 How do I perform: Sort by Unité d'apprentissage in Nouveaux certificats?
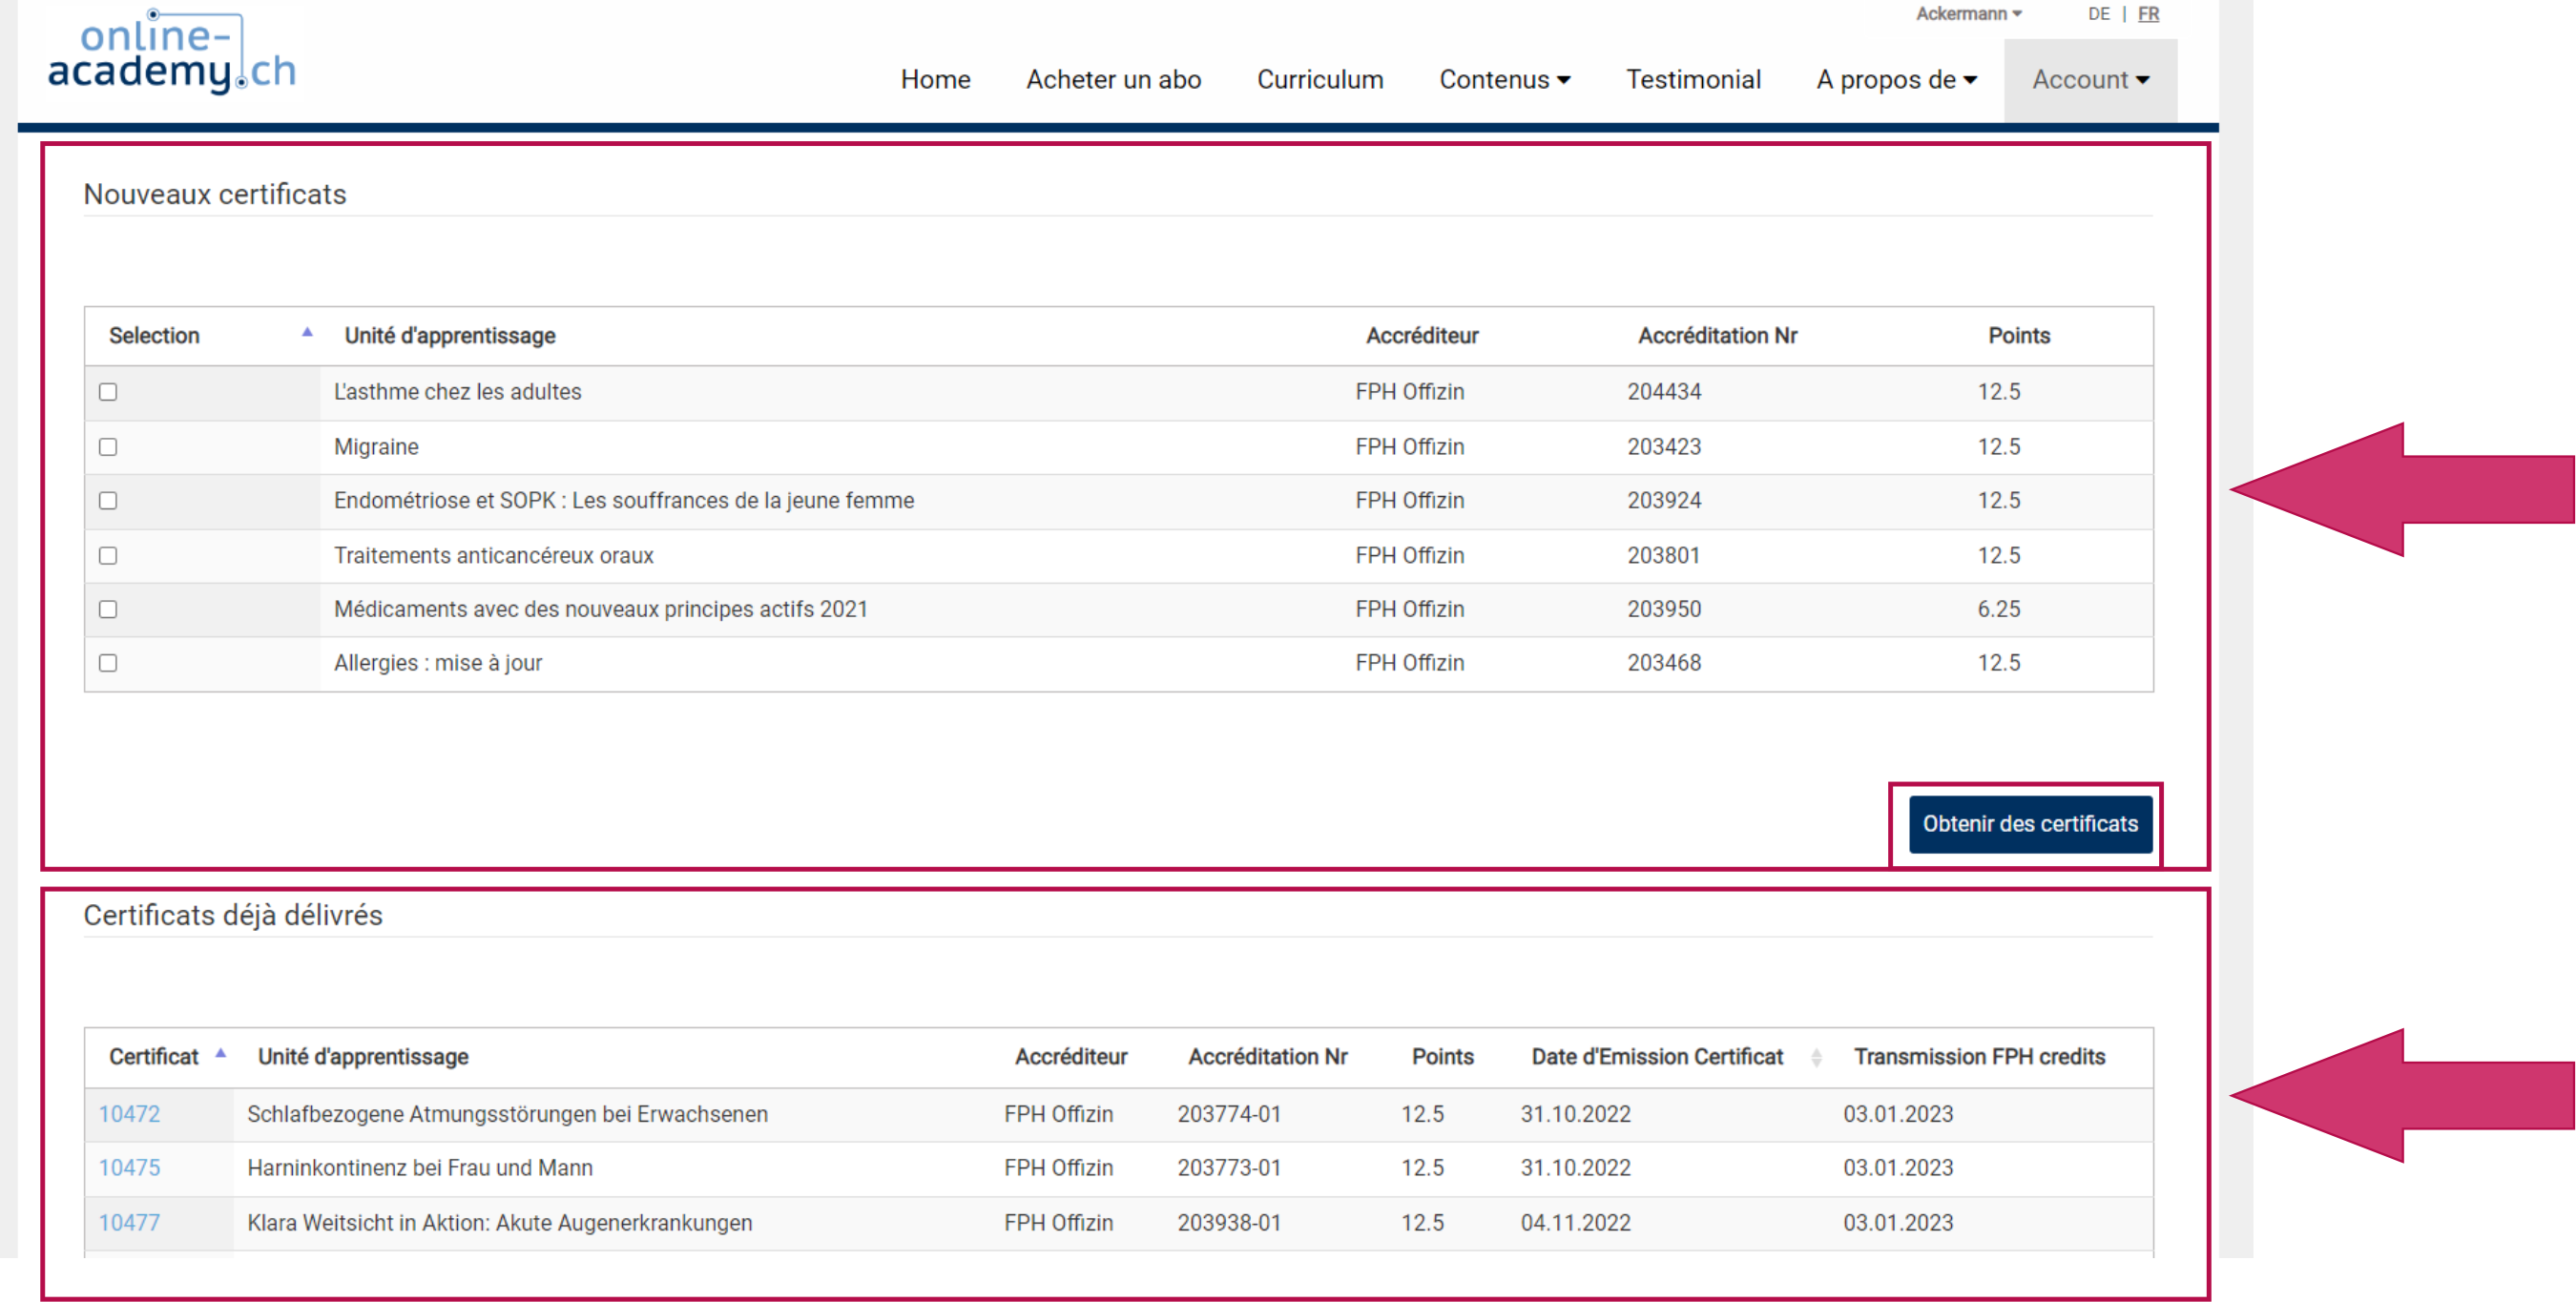450,337
